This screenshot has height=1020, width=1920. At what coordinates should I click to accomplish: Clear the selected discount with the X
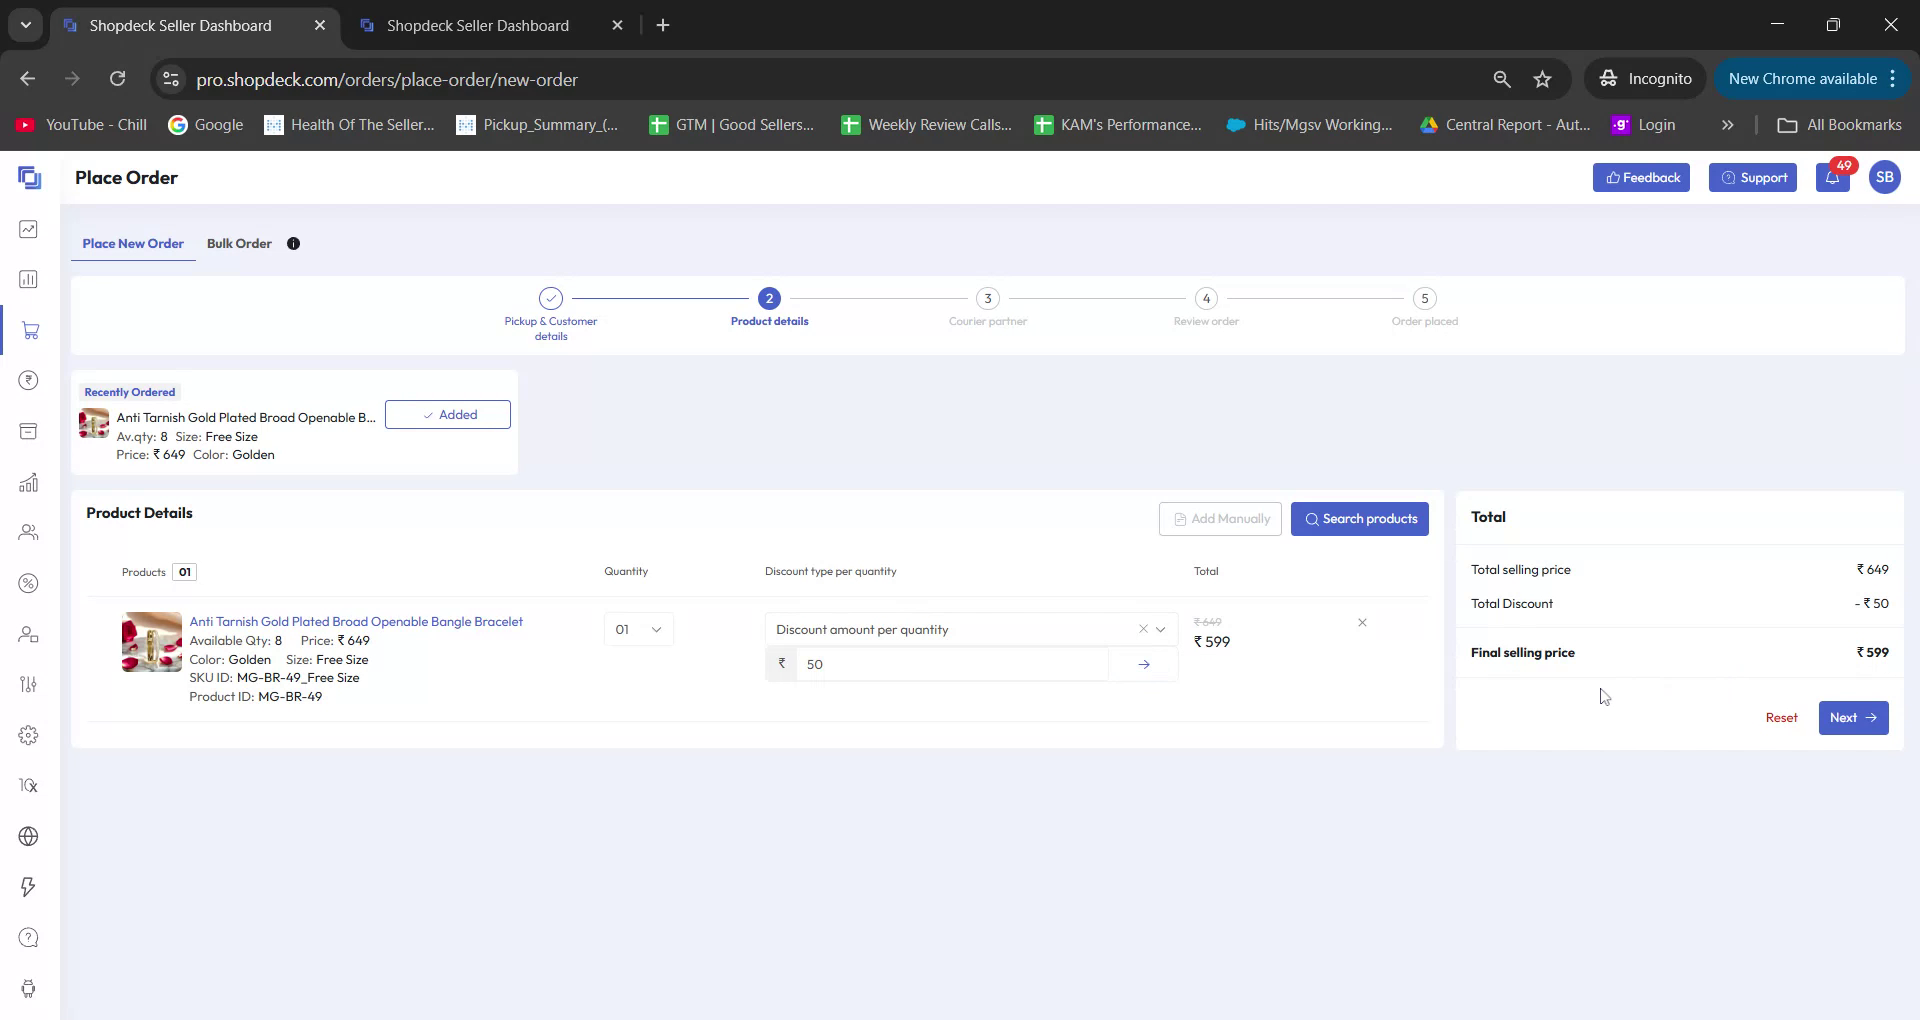1143,629
